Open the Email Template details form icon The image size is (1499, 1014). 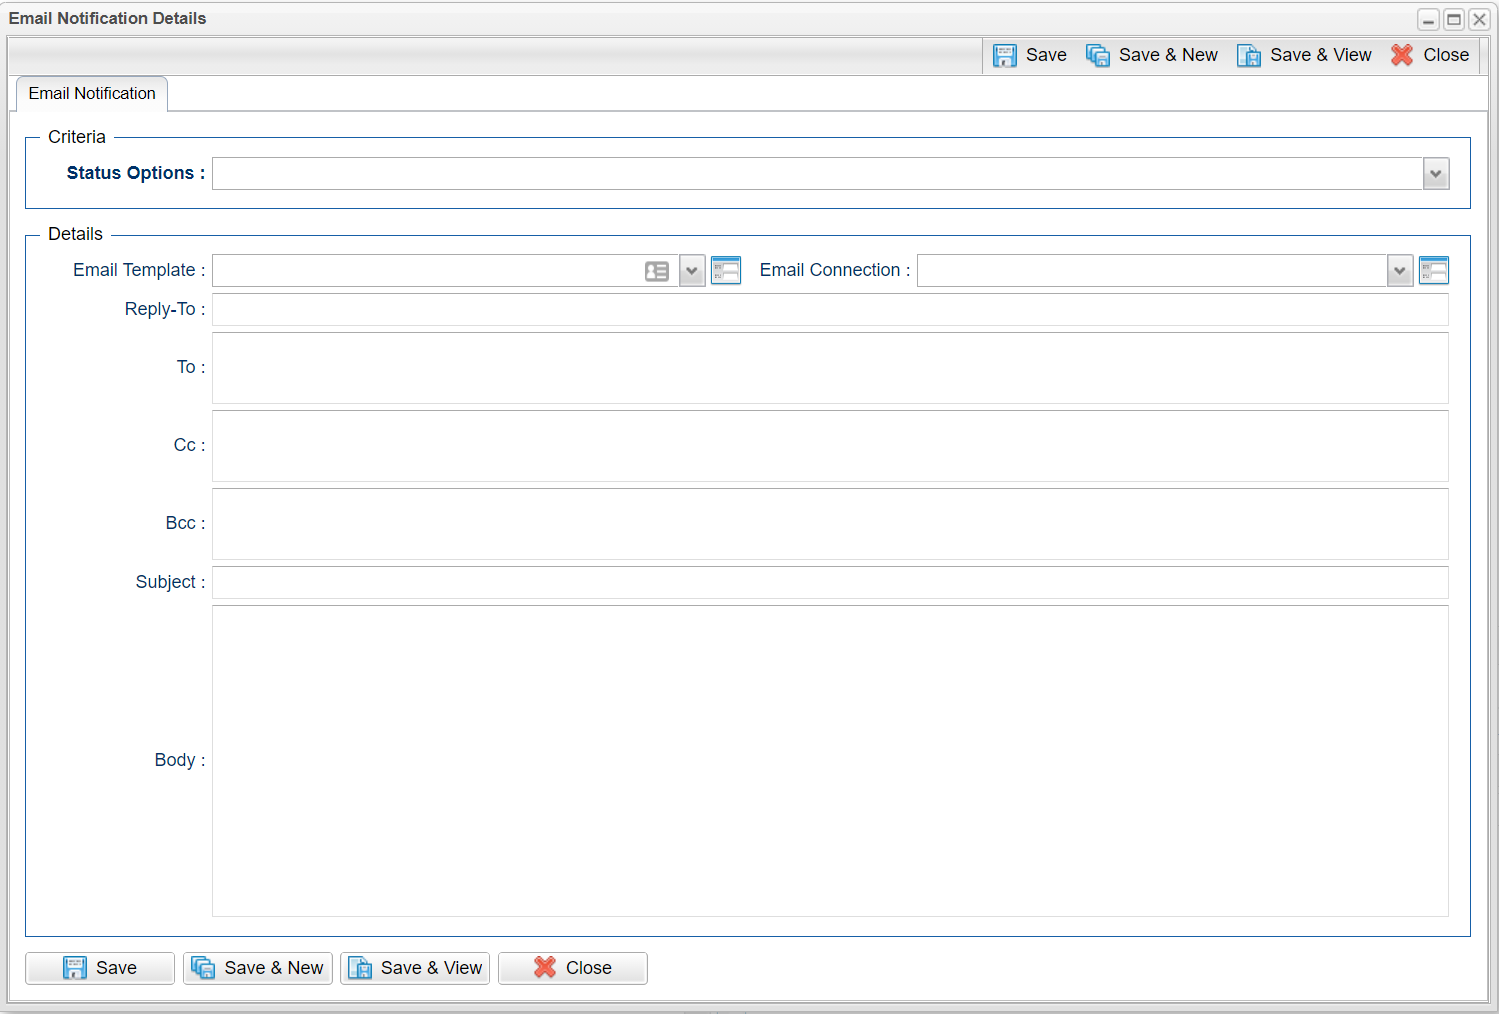(726, 271)
